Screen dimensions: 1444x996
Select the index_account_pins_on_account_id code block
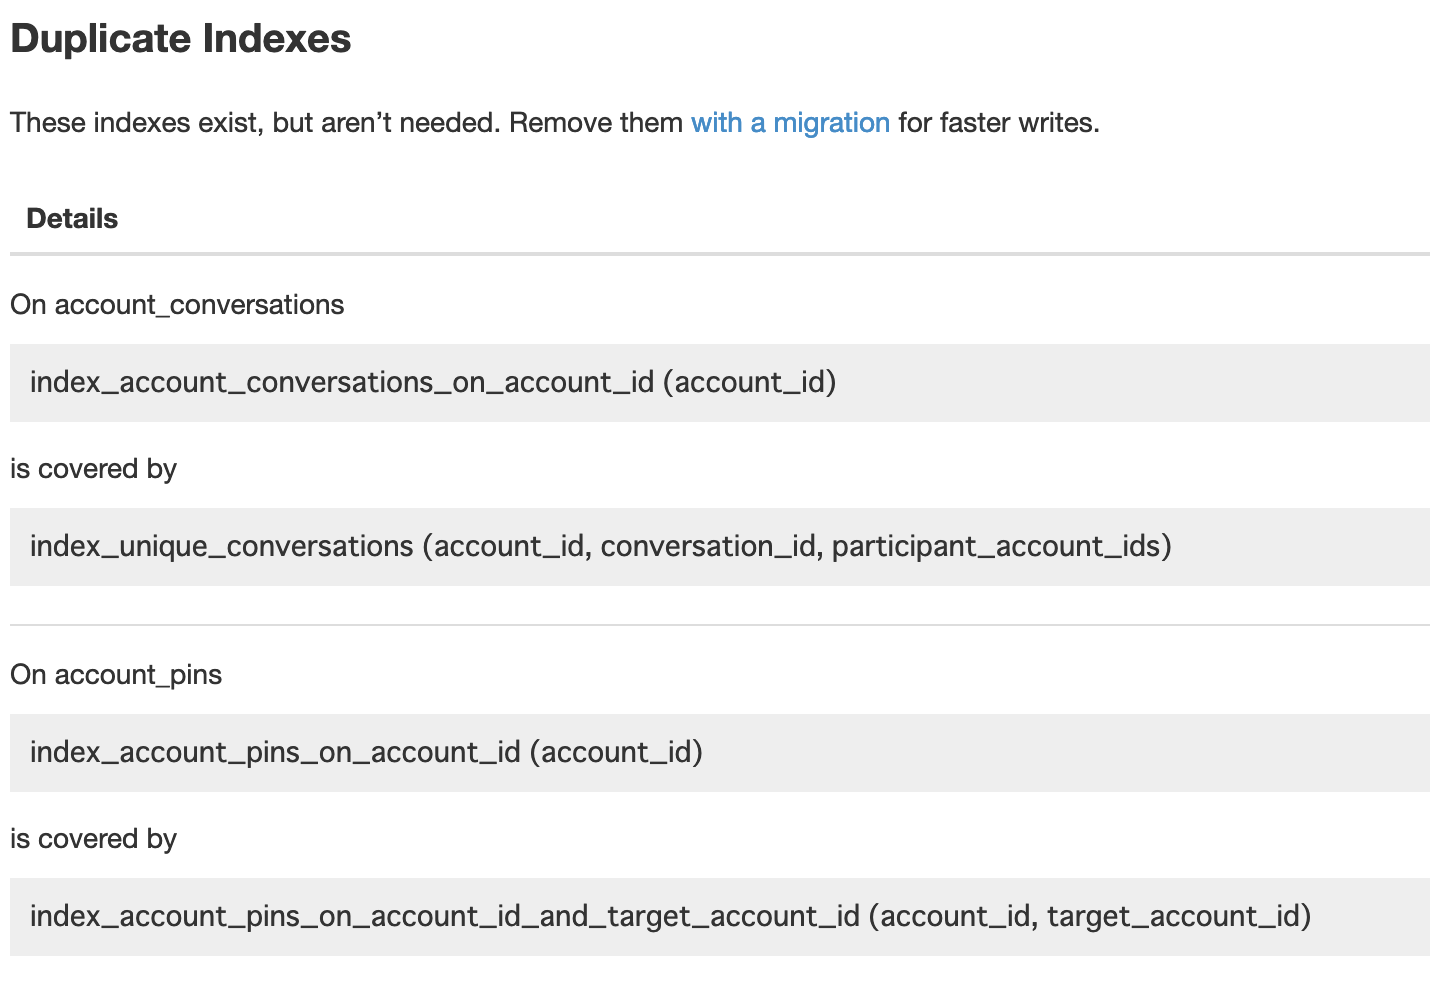720,753
